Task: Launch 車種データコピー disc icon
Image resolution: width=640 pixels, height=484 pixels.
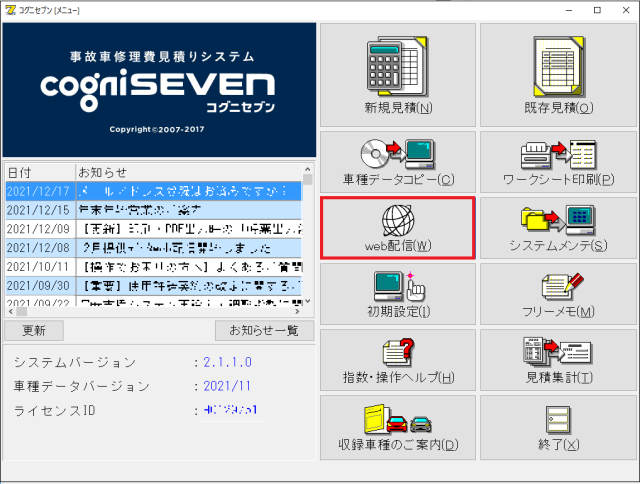Action: [398, 154]
